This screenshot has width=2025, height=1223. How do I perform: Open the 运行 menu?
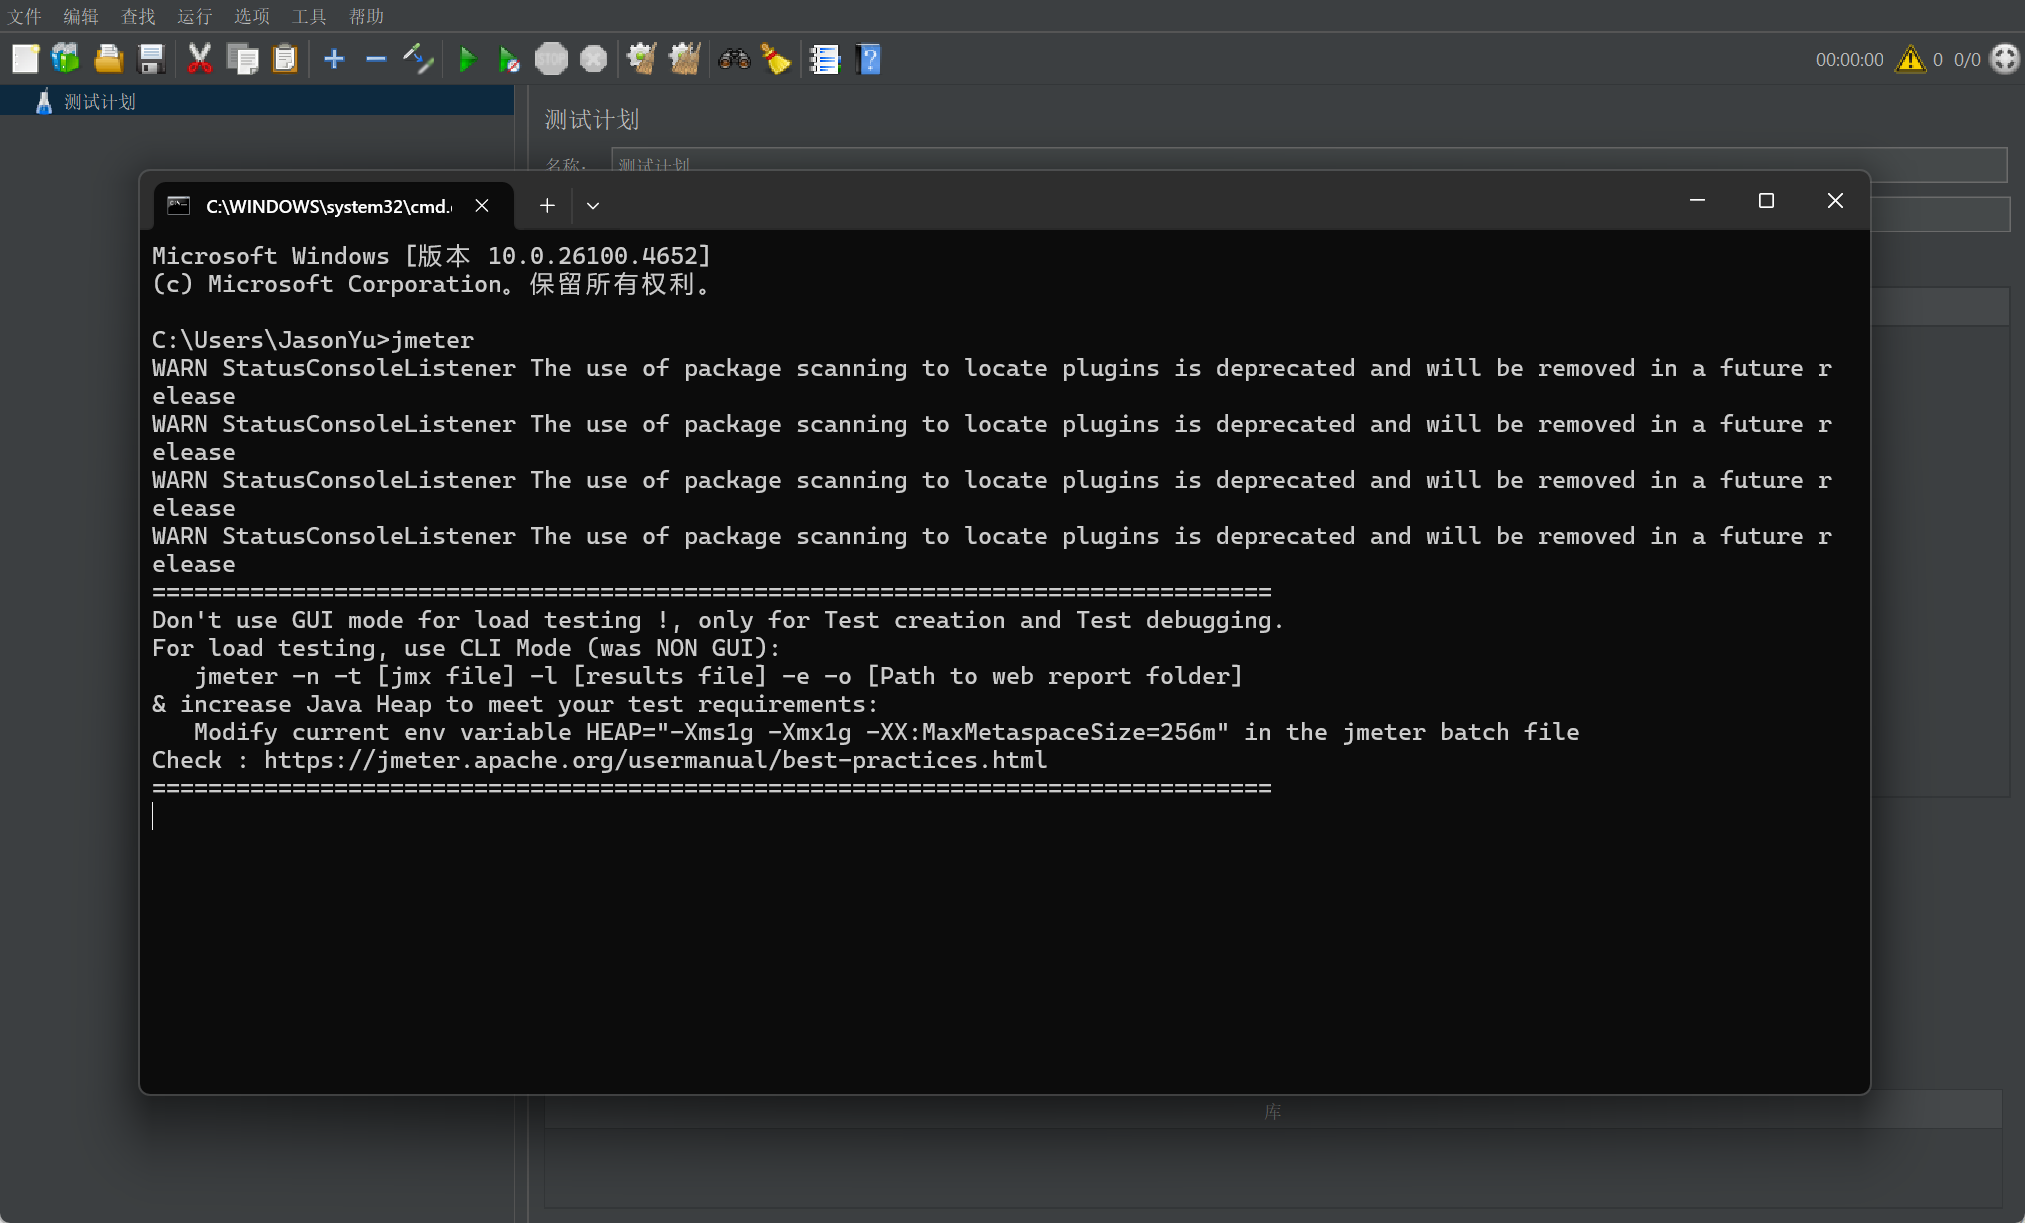pos(195,16)
